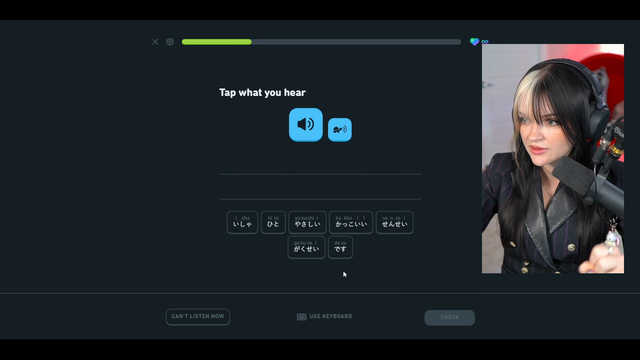Click the Check button

449,318
